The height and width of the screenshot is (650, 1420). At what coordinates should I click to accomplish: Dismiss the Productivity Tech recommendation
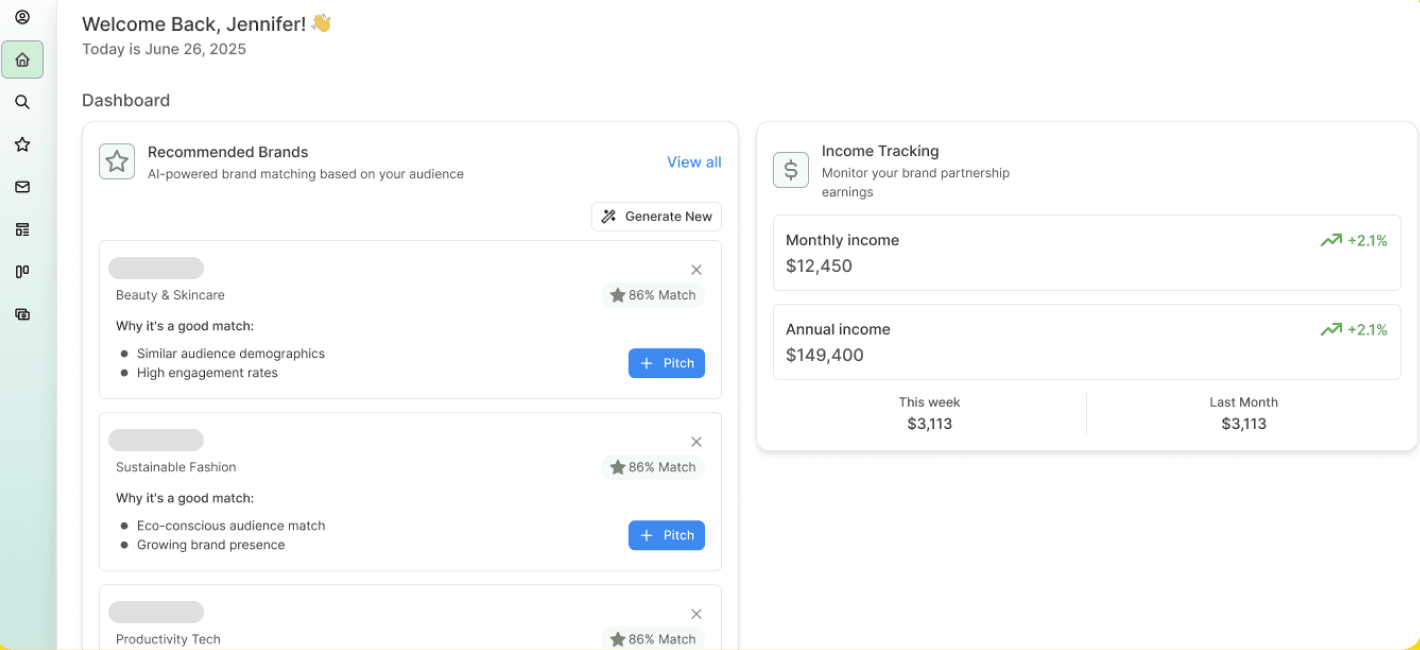pyautogui.click(x=696, y=613)
